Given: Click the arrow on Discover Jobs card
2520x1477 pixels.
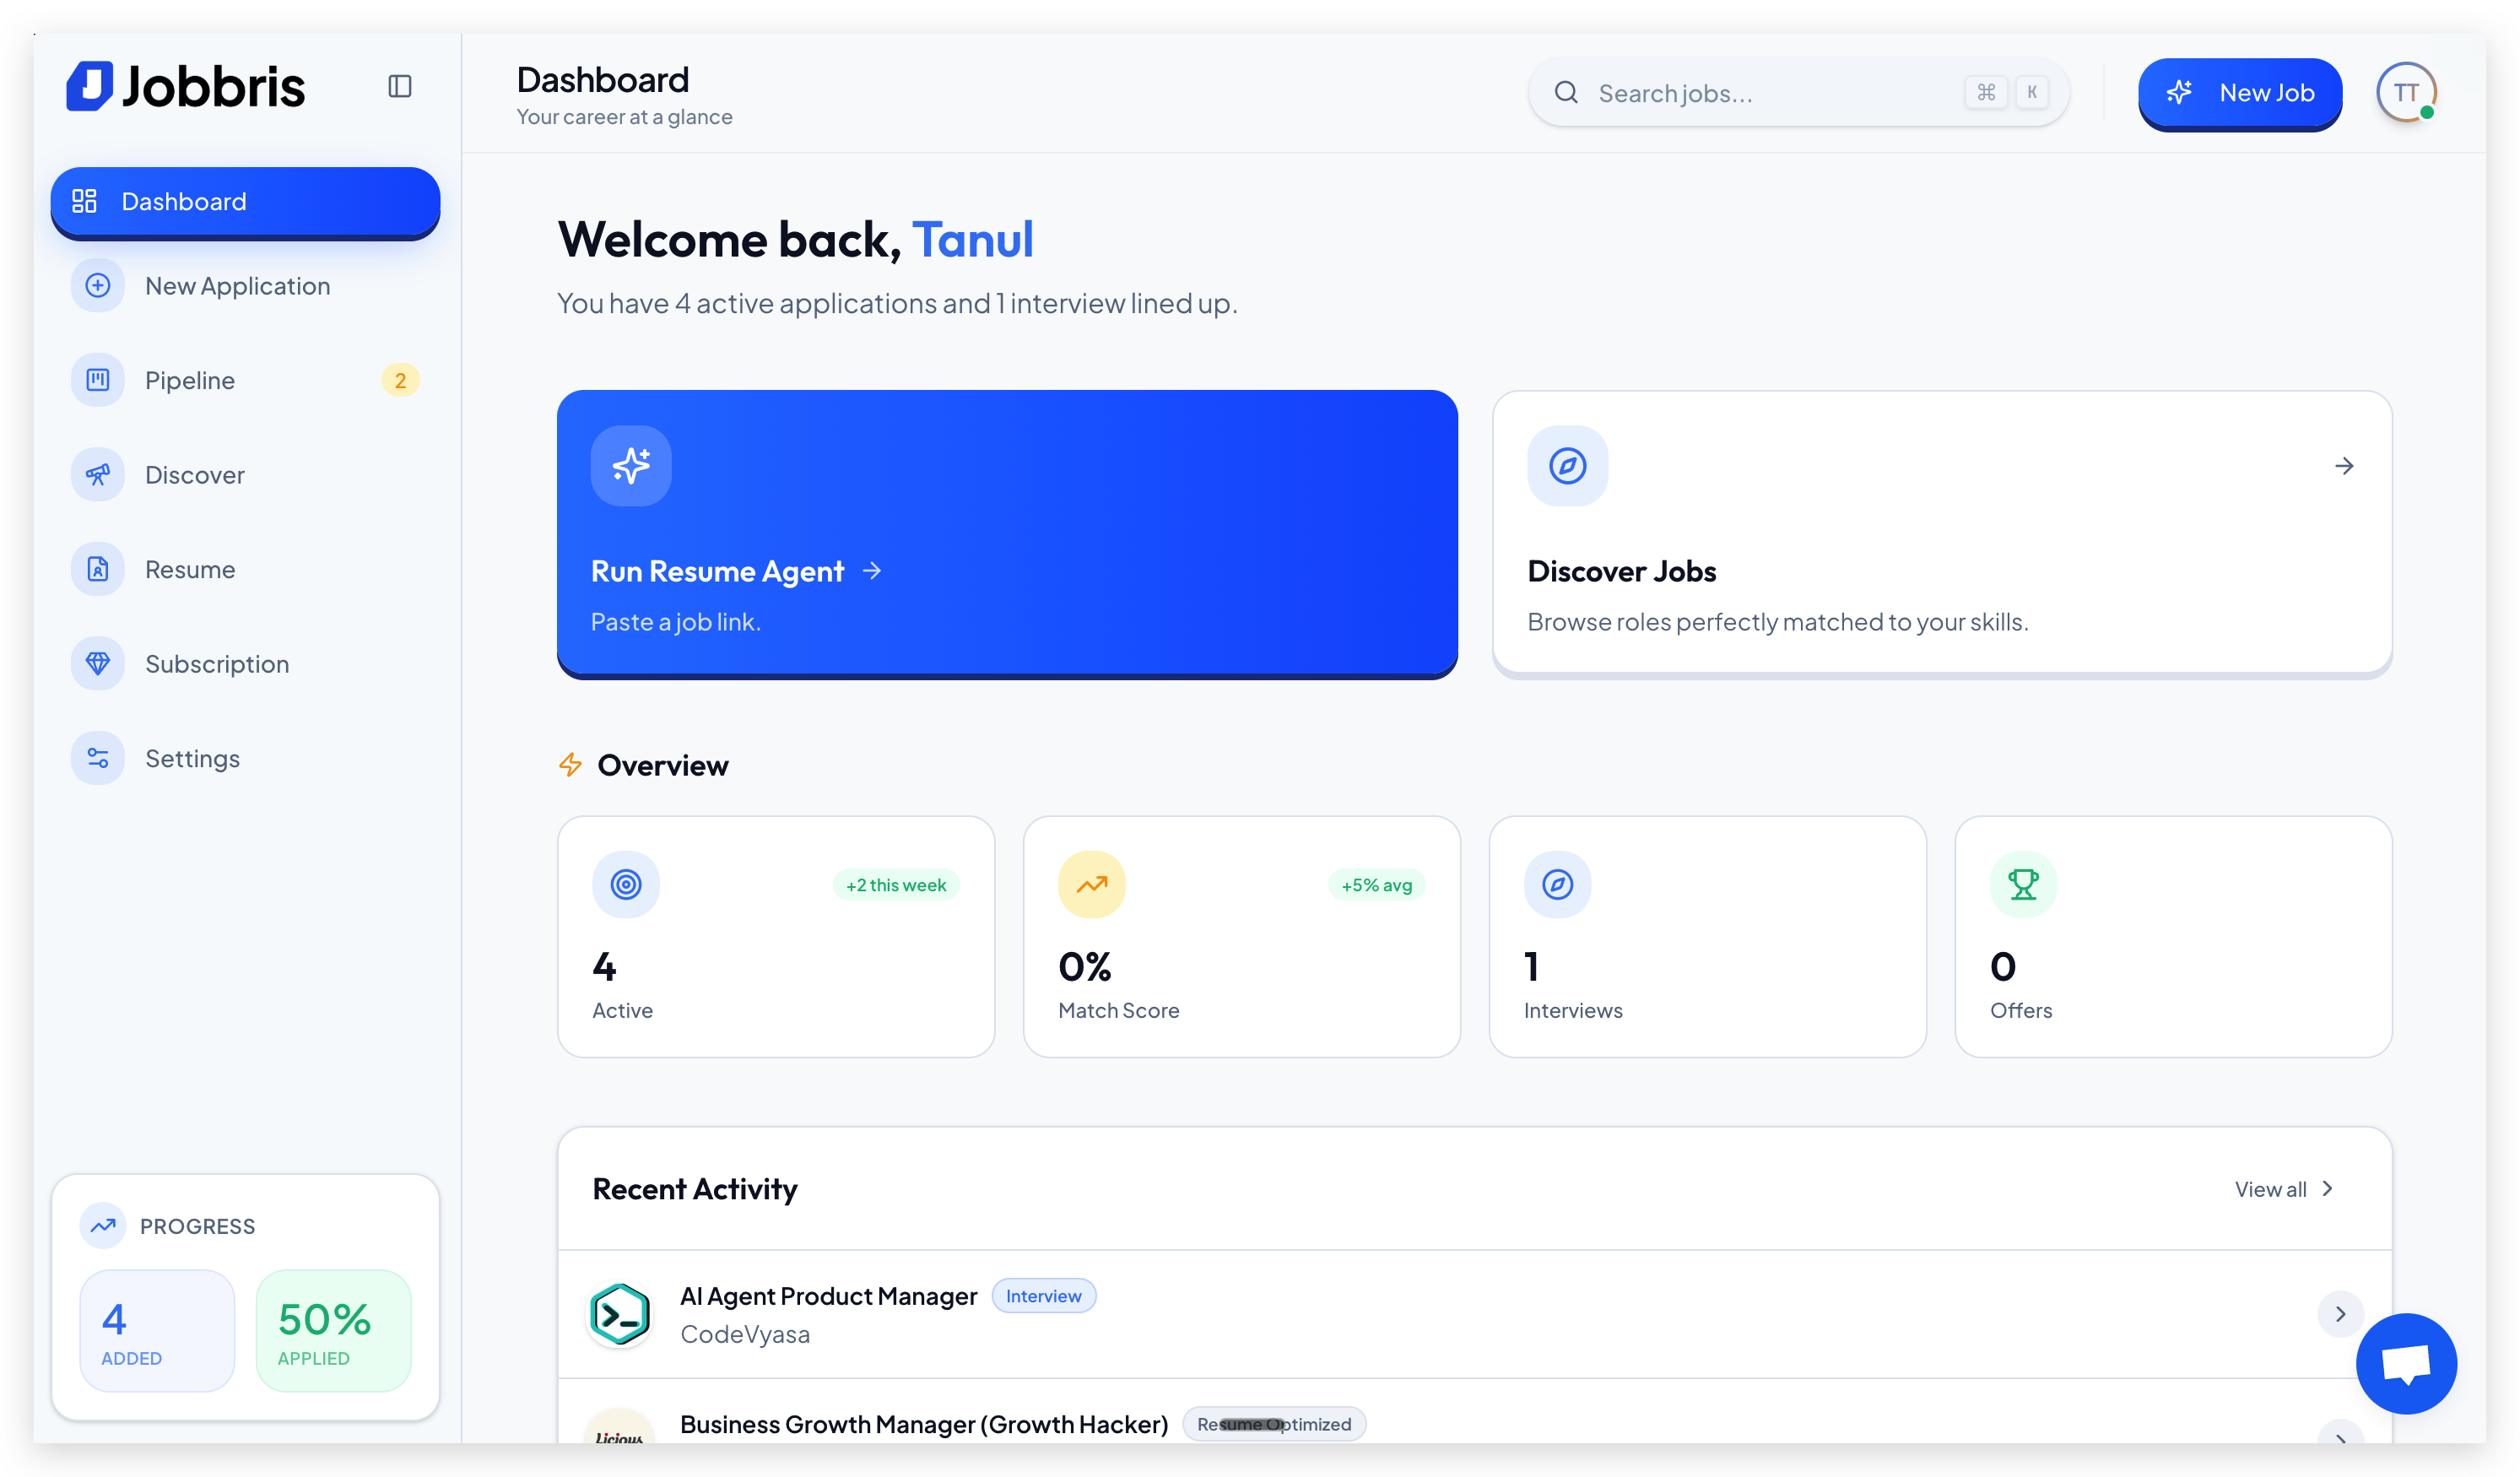Looking at the screenshot, I should [x=2344, y=466].
